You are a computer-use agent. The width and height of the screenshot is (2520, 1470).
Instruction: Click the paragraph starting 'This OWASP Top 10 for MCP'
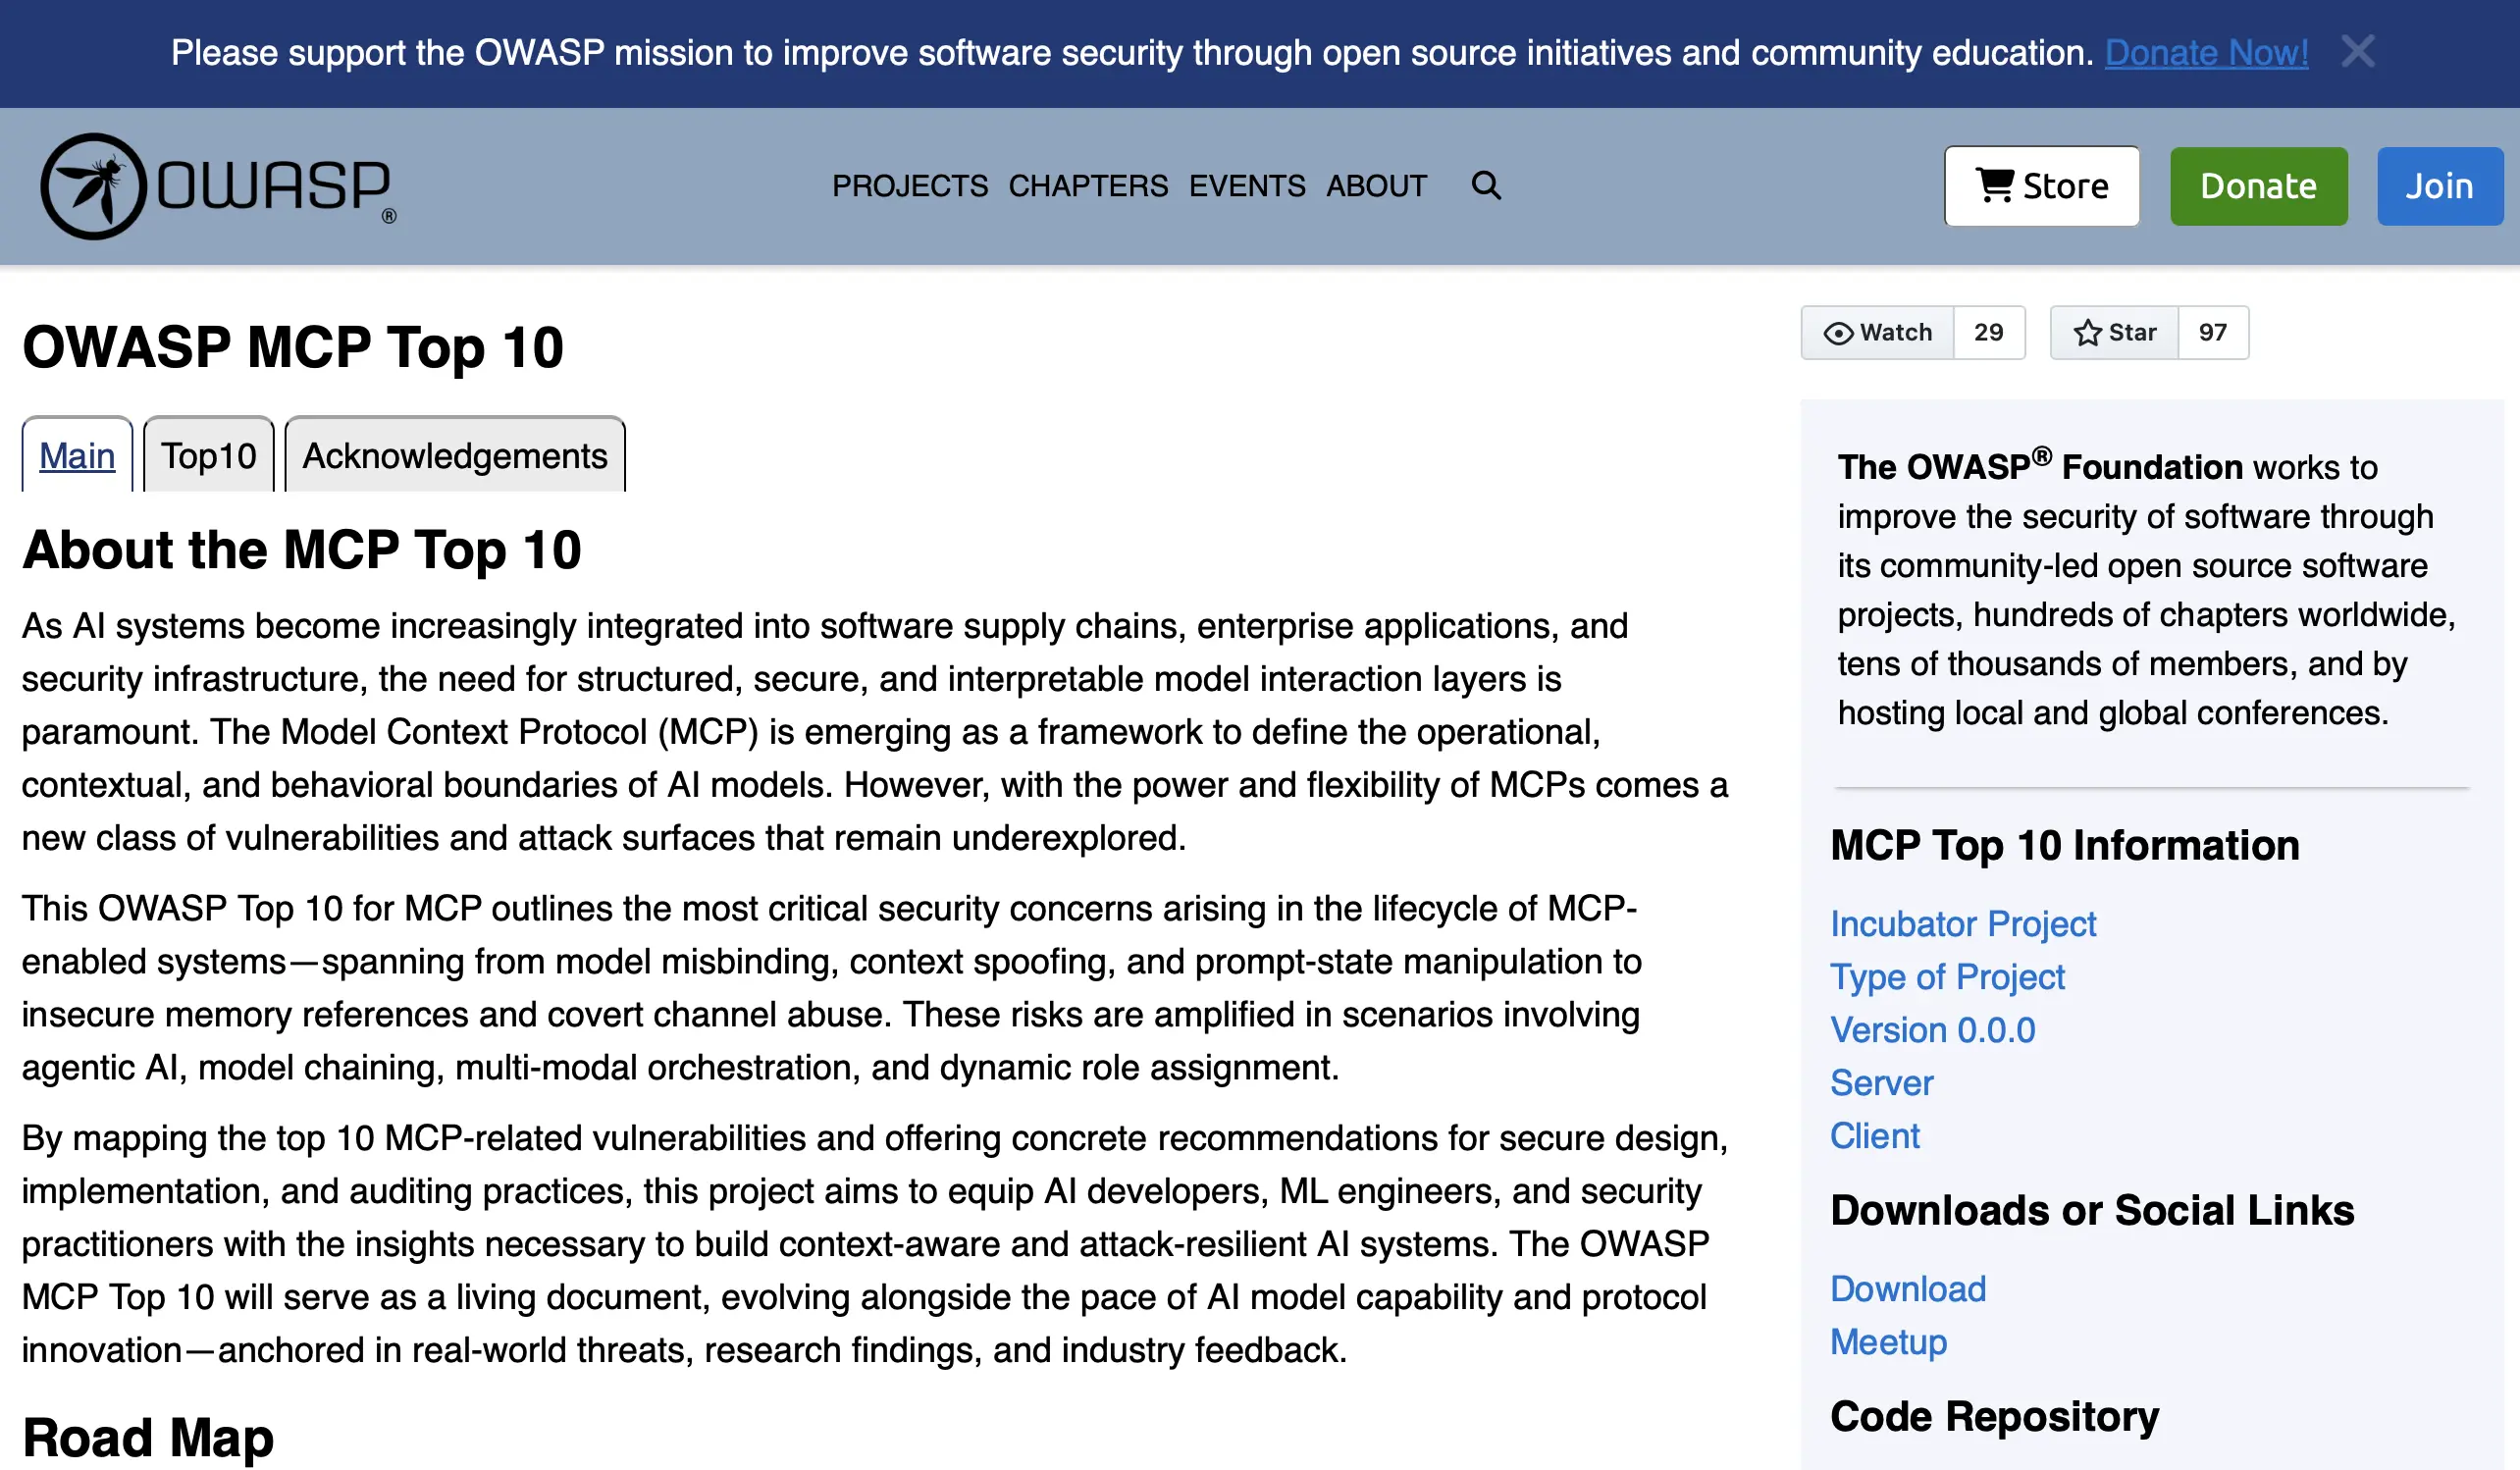coord(831,987)
